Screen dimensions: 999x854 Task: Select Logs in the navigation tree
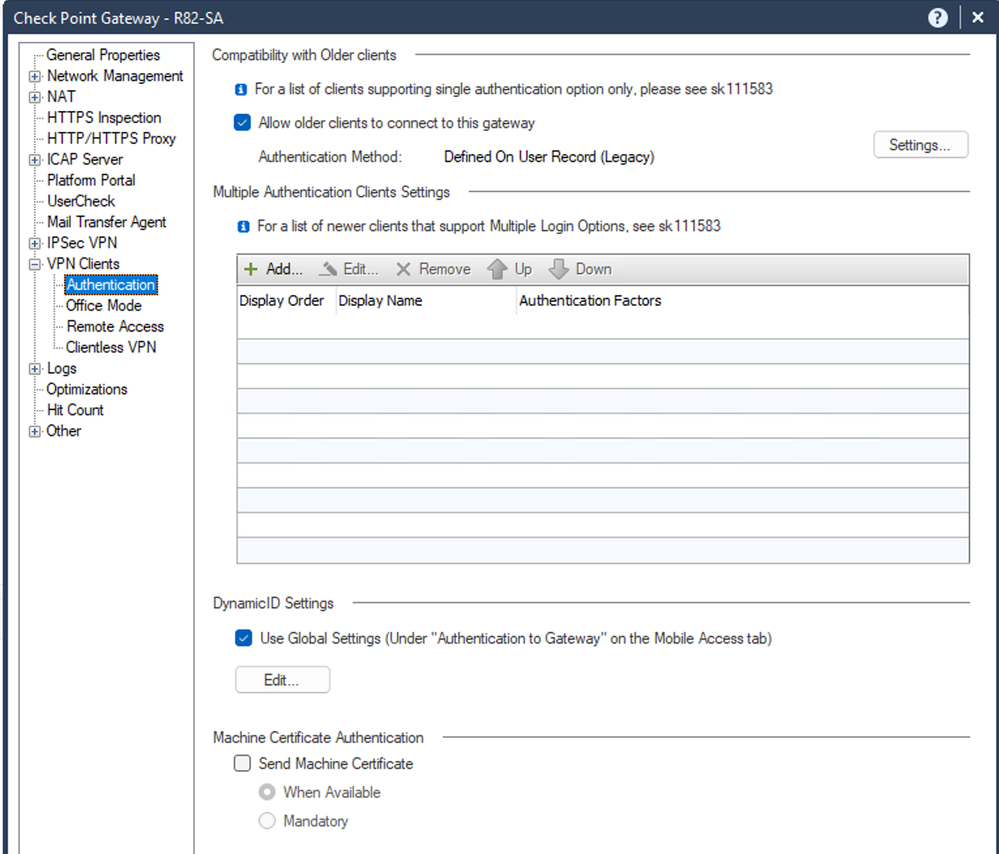click(62, 368)
